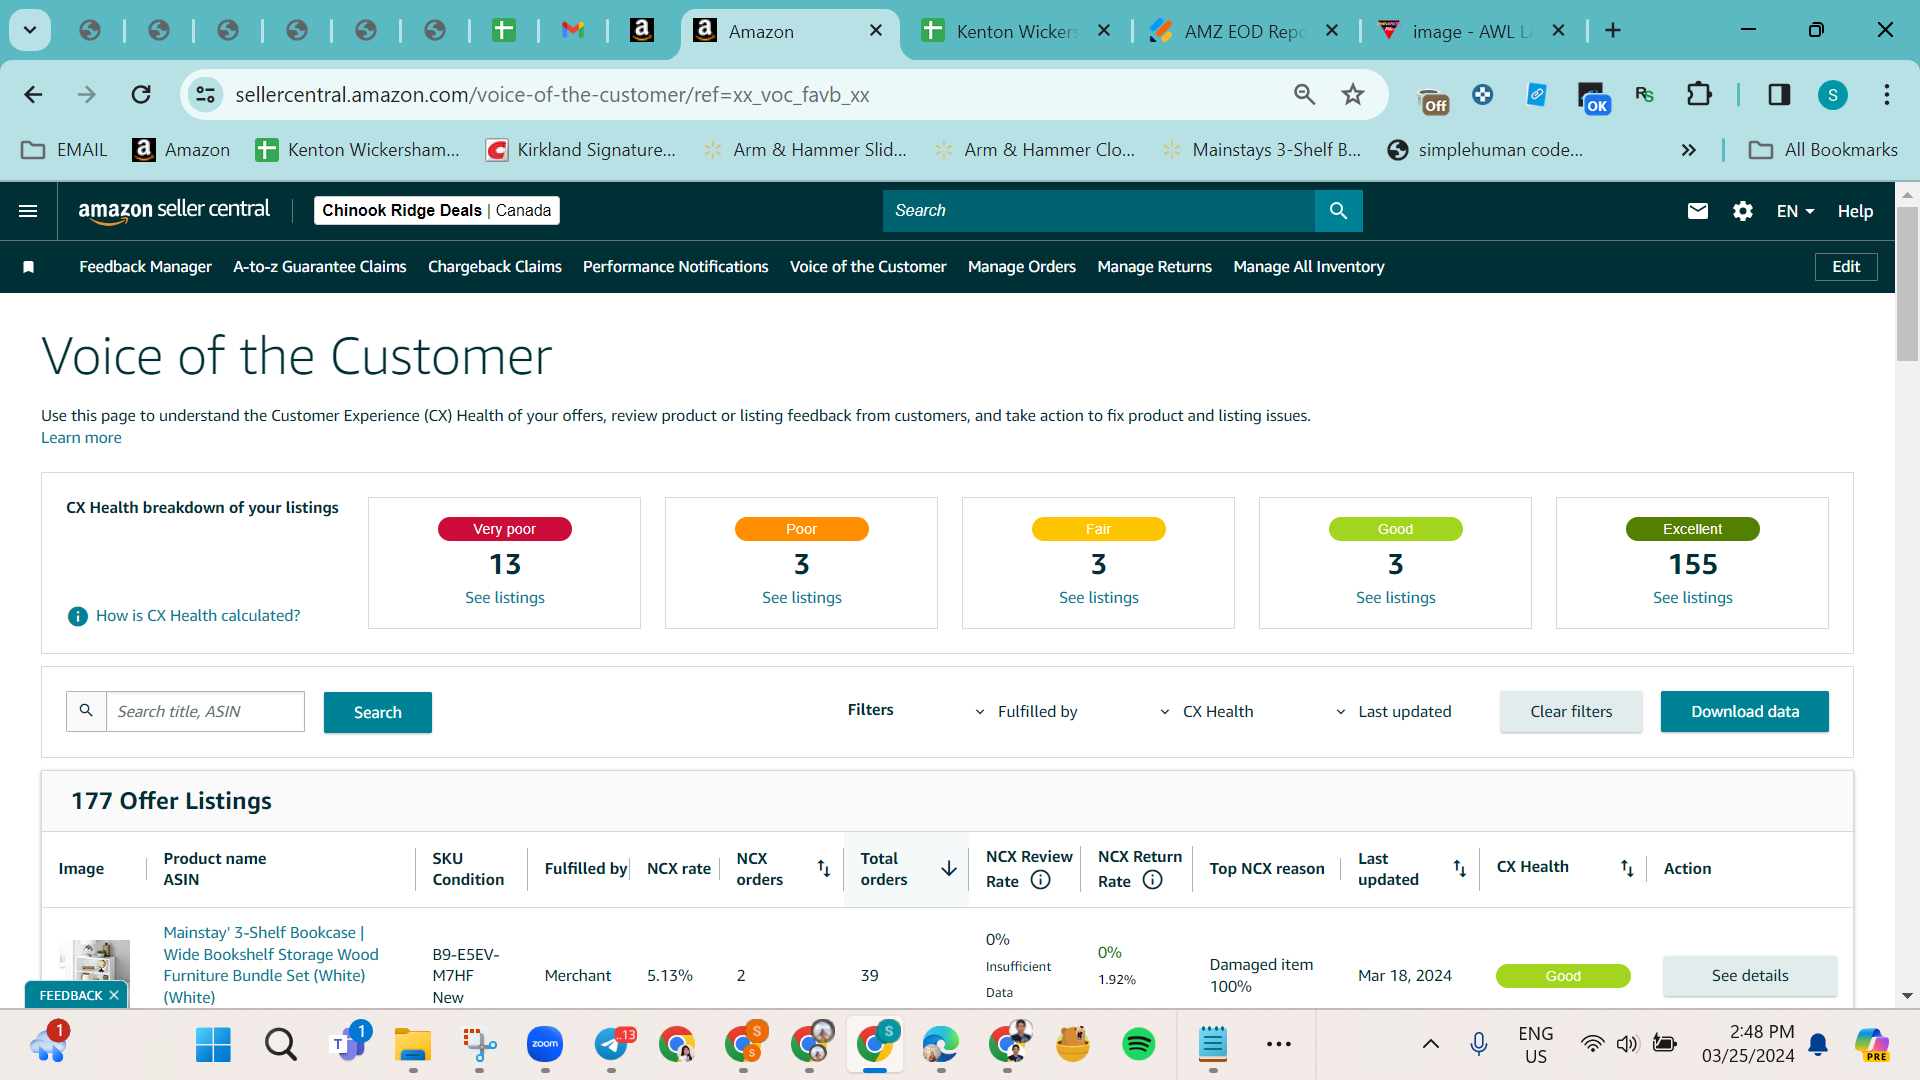The width and height of the screenshot is (1920, 1080).
Task: Open File Explorer from the taskbar
Action: (413, 1045)
